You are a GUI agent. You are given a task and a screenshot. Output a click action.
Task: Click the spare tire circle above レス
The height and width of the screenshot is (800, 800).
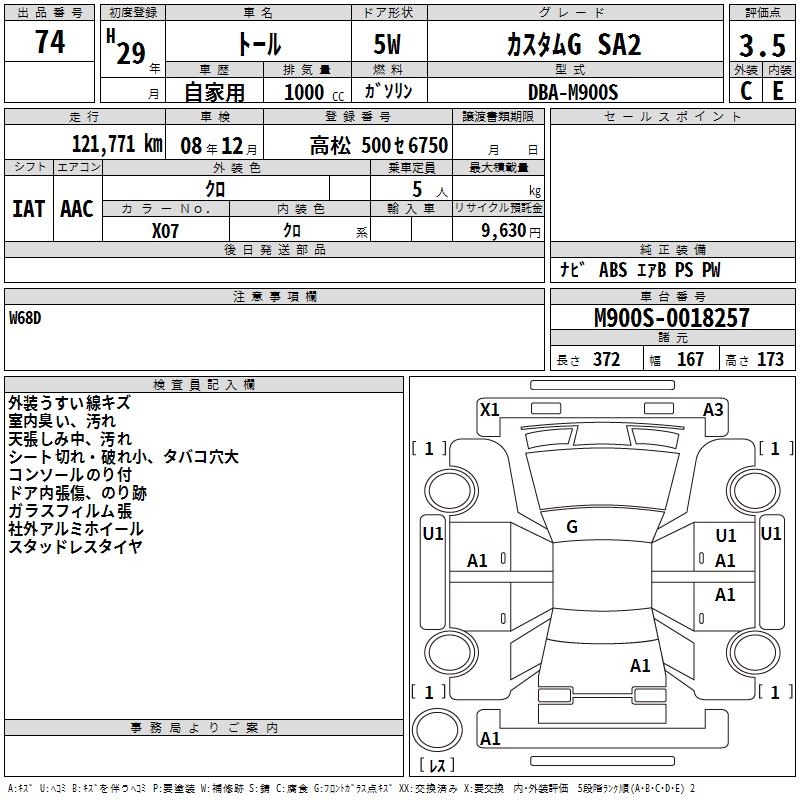437,730
